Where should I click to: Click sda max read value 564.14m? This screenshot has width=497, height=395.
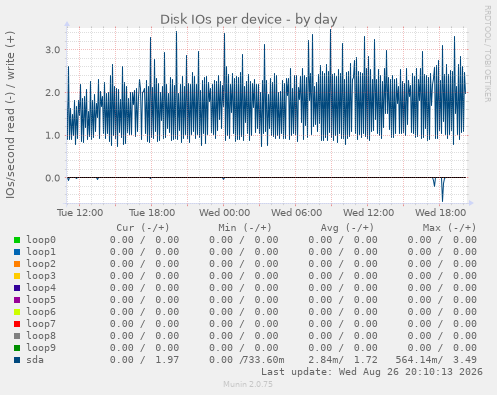pos(416,360)
